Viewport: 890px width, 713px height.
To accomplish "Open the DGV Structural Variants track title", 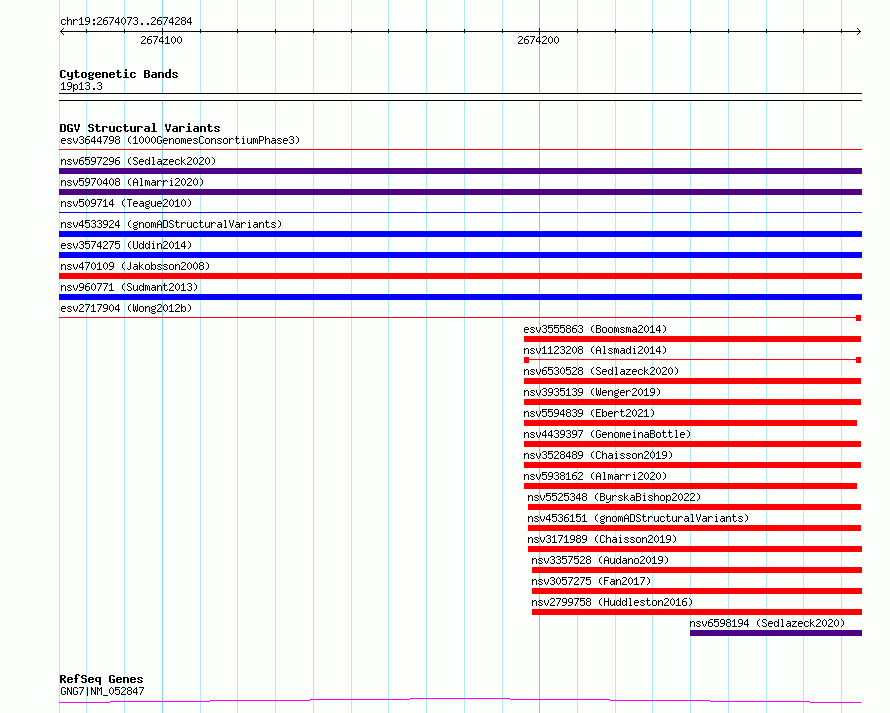I will [140, 128].
